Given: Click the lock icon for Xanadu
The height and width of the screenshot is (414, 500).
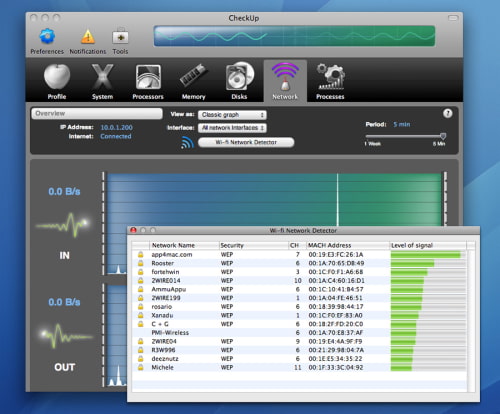Looking at the screenshot, I should [x=141, y=315].
